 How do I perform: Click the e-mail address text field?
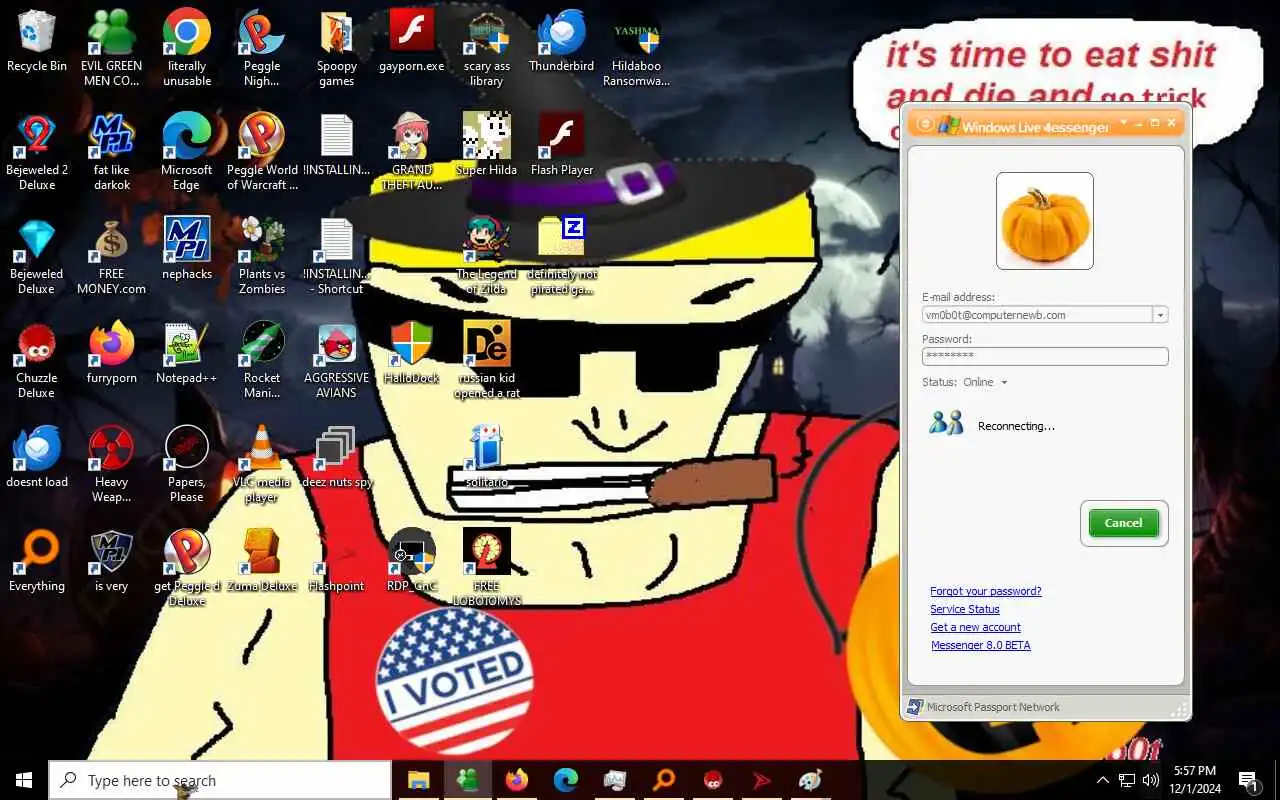point(1037,315)
